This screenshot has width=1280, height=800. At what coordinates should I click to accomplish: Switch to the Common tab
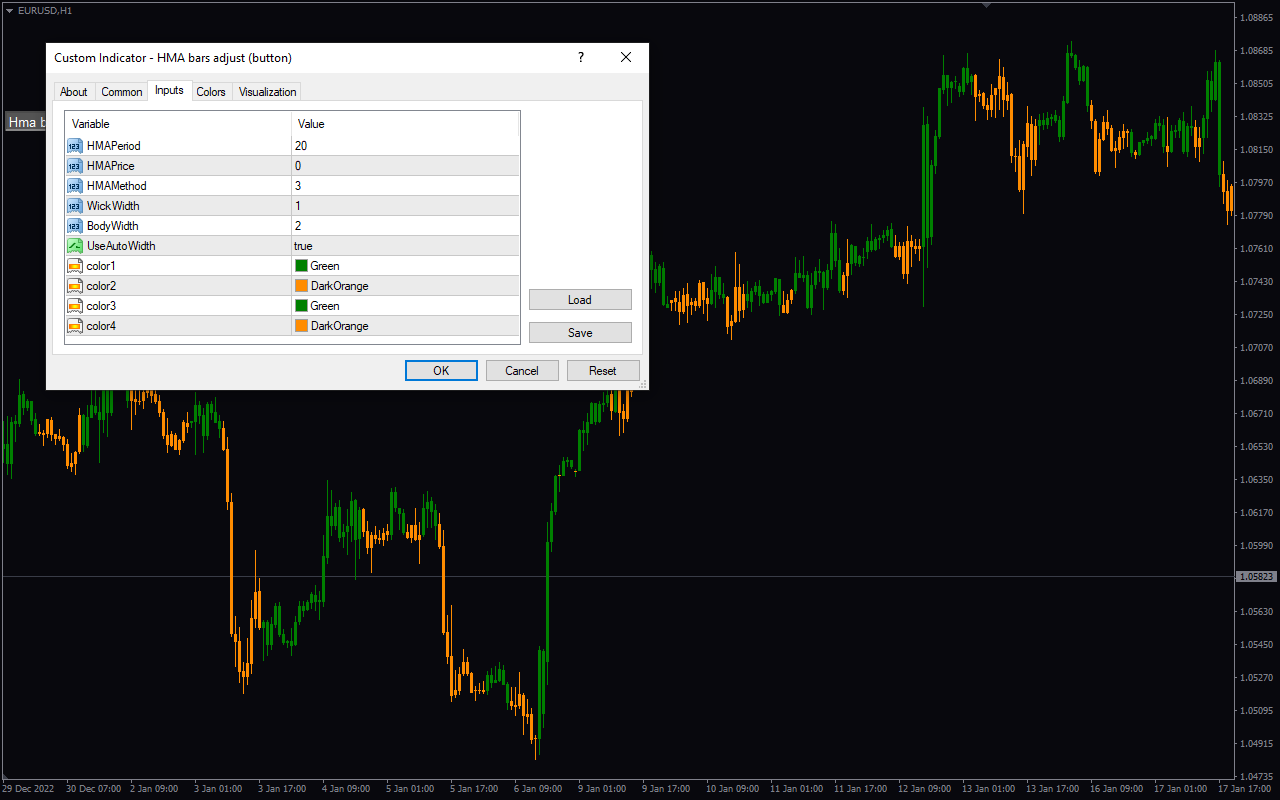click(x=122, y=92)
